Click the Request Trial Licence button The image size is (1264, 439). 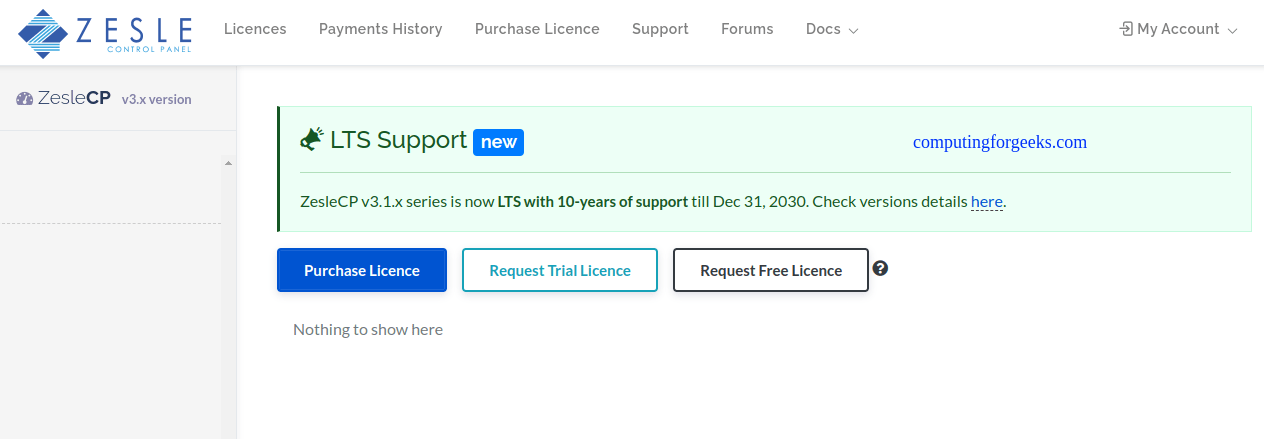(x=560, y=270)
